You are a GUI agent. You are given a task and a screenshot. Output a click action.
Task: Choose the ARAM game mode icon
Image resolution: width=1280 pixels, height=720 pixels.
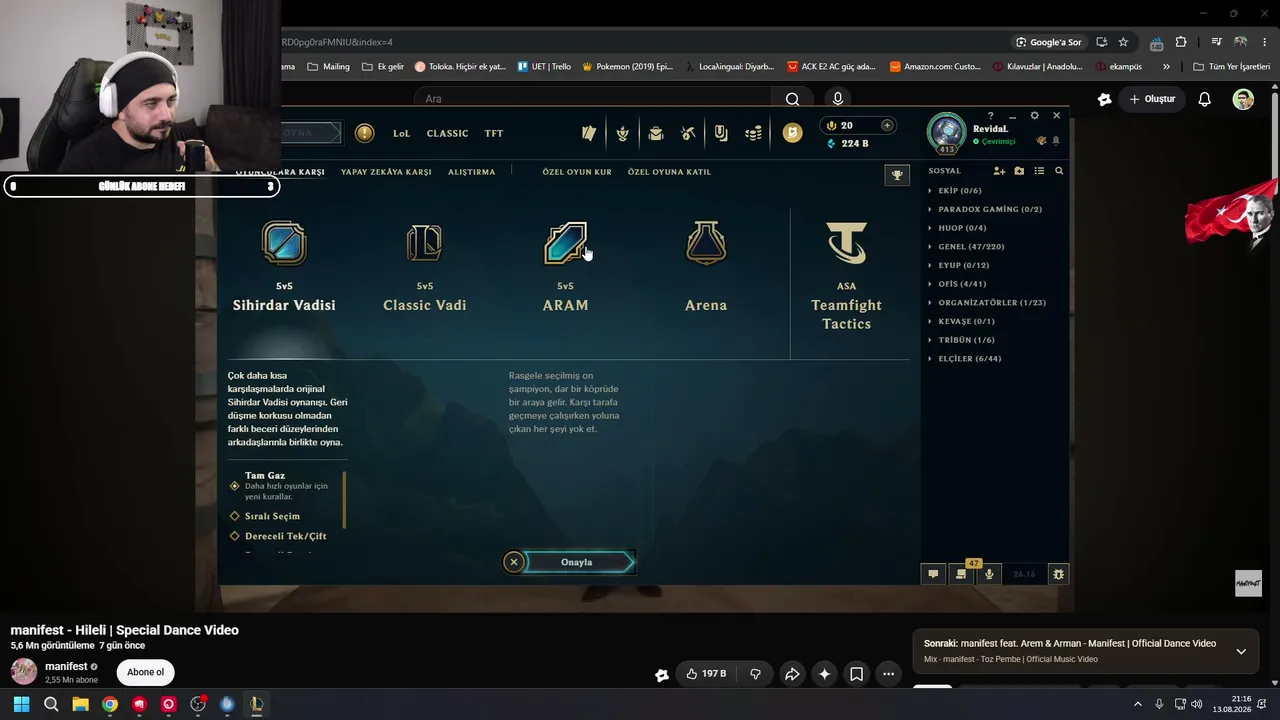(x=565, y=243)
